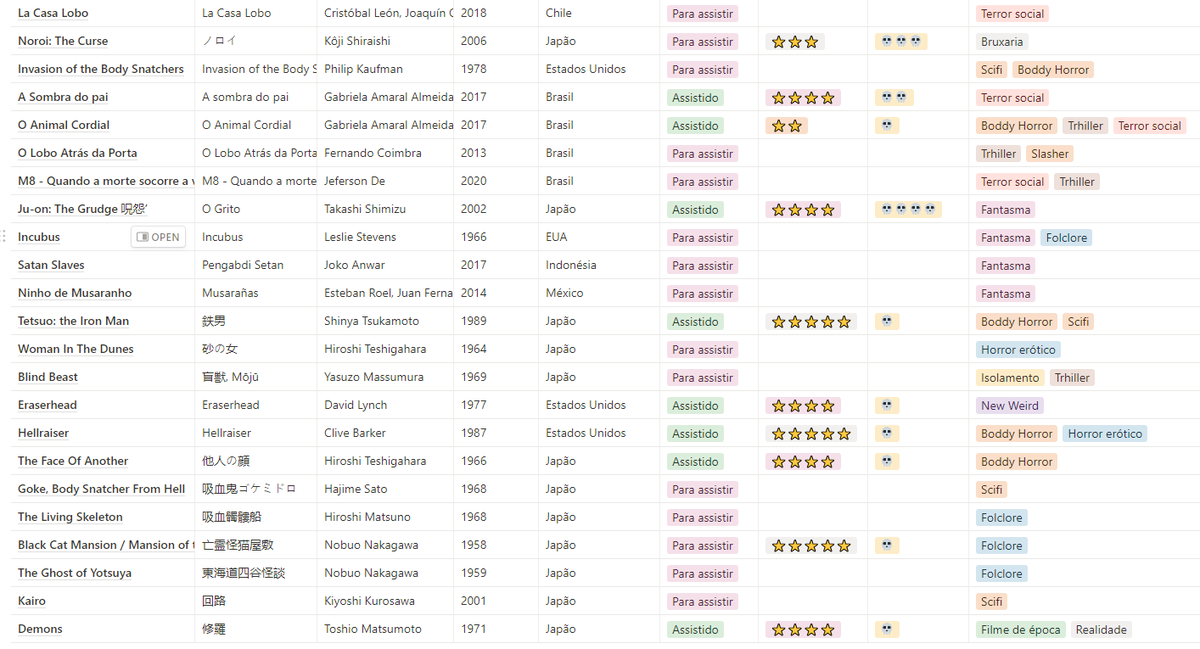
Task: Select the three-star rating for Noroi: The Curse
Action: point(795,42)
